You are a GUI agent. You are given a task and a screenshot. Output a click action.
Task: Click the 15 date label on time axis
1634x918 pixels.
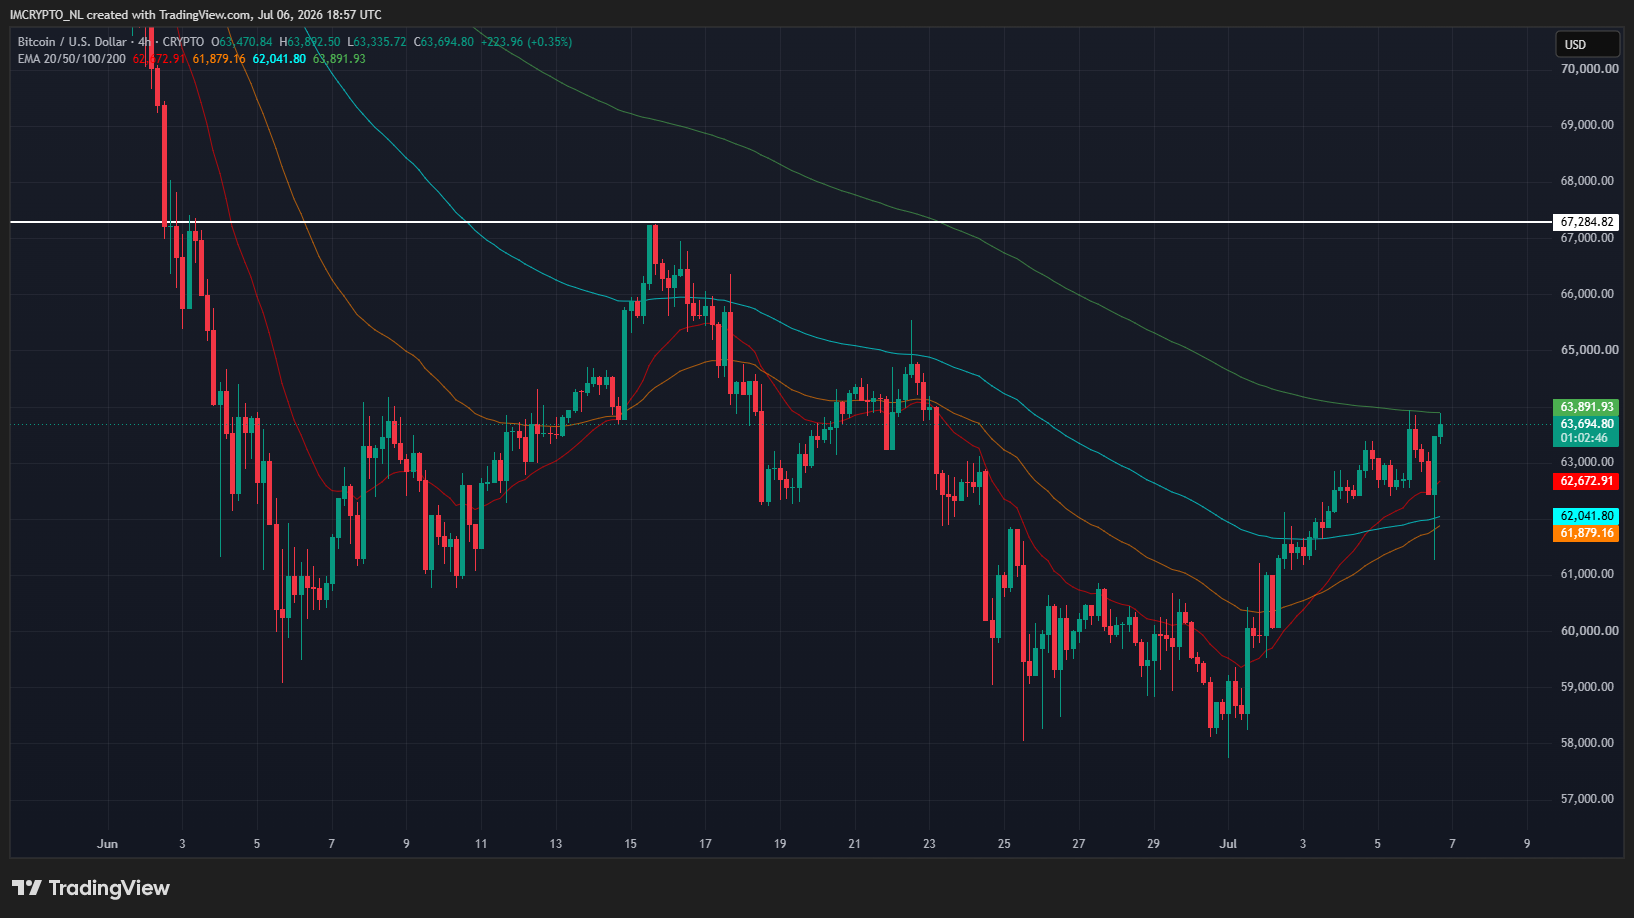tap(630, 844)
